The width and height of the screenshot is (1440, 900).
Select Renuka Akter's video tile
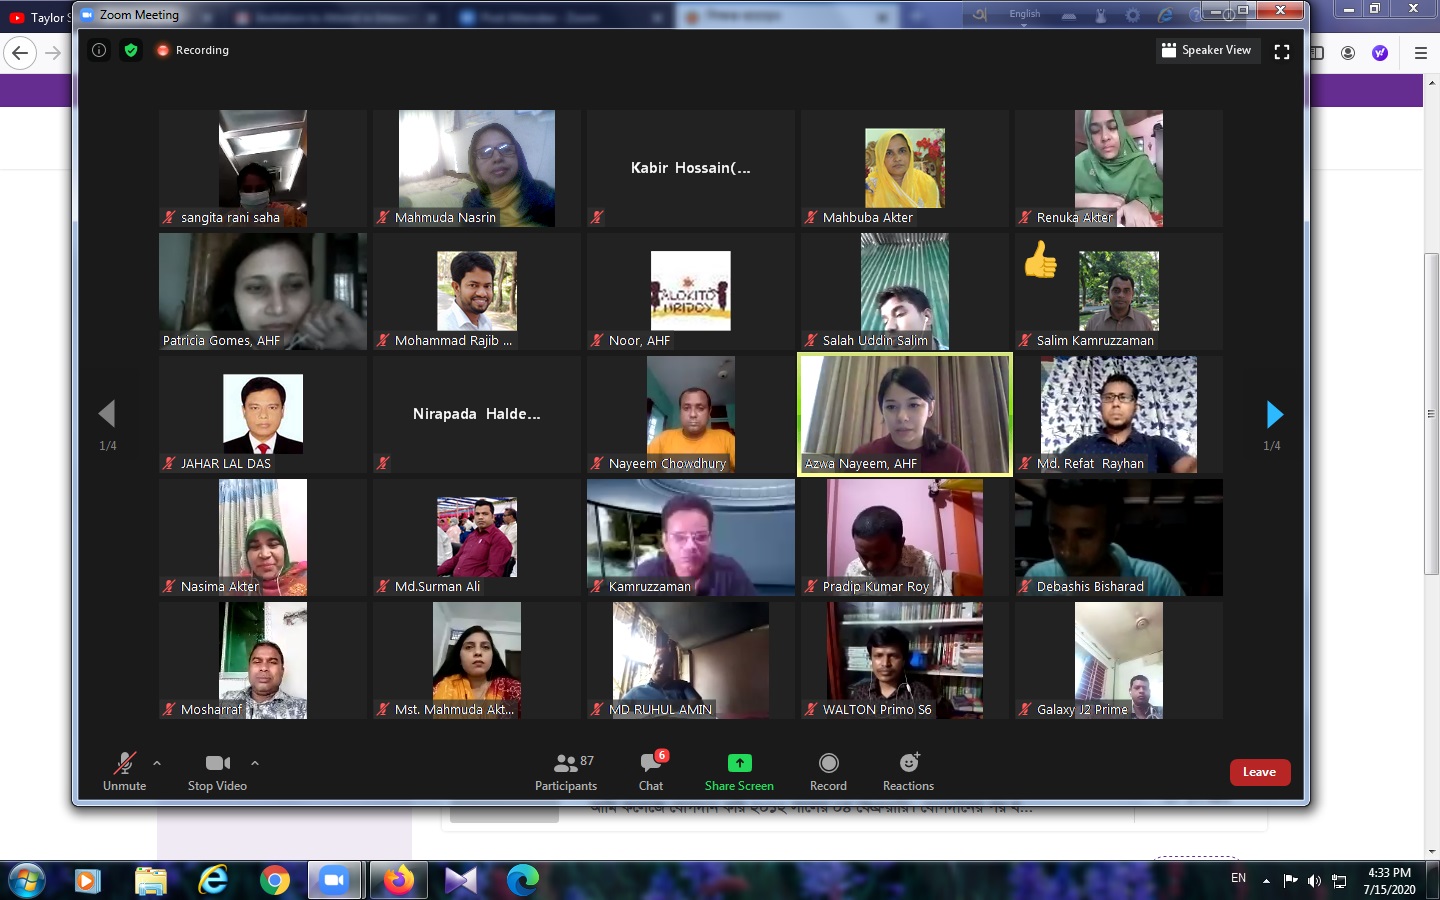tap(1119, 168)
